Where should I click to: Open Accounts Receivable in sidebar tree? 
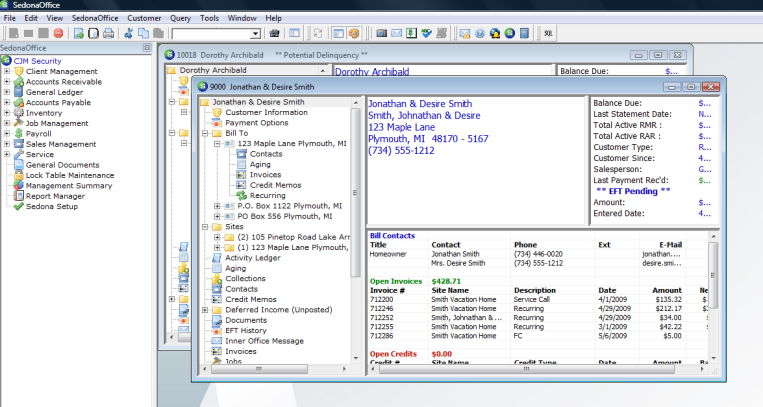pyautogui.click(x=64, y=82)
